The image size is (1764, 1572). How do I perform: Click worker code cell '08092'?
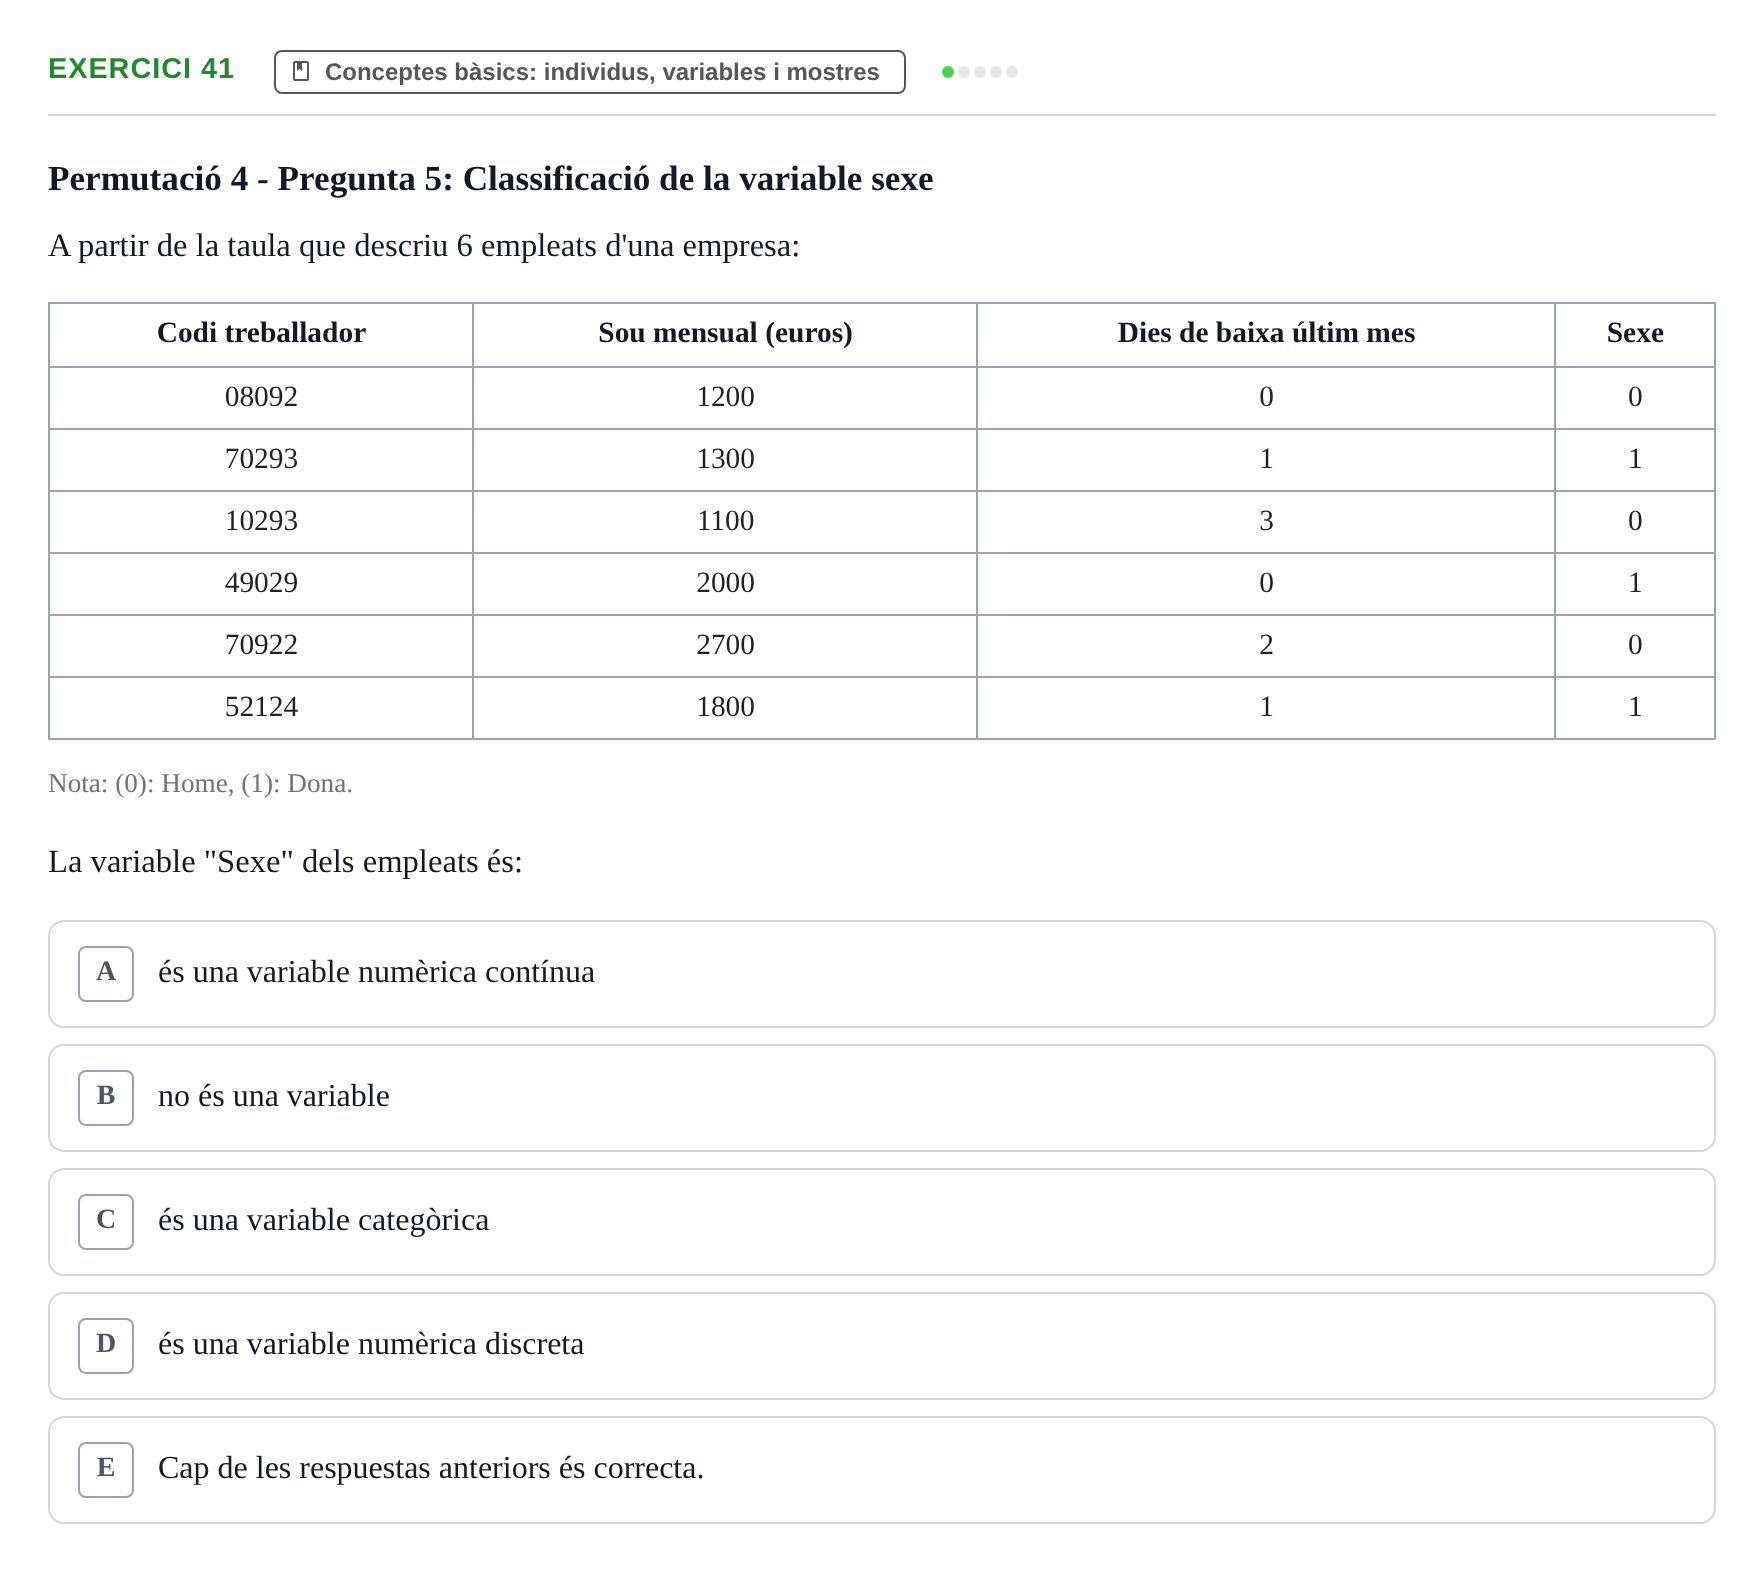[261, 398]
